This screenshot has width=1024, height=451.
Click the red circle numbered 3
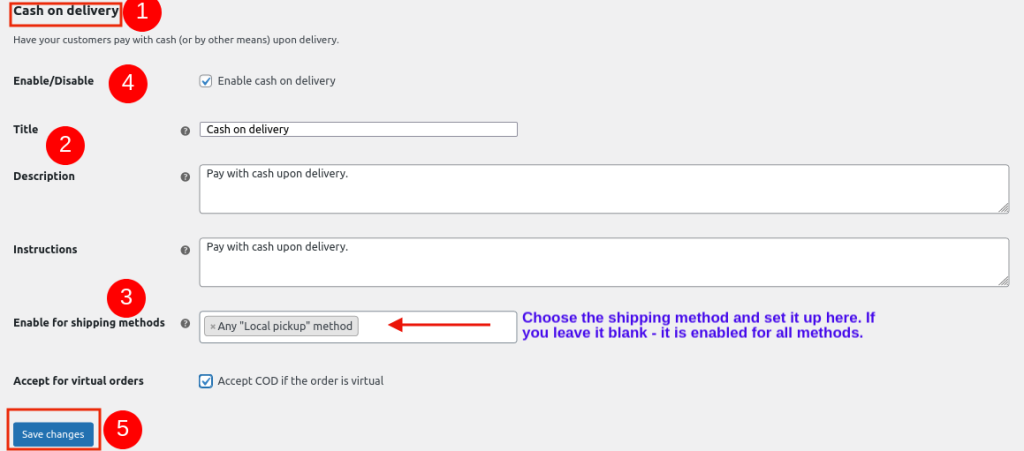point(126,296)
